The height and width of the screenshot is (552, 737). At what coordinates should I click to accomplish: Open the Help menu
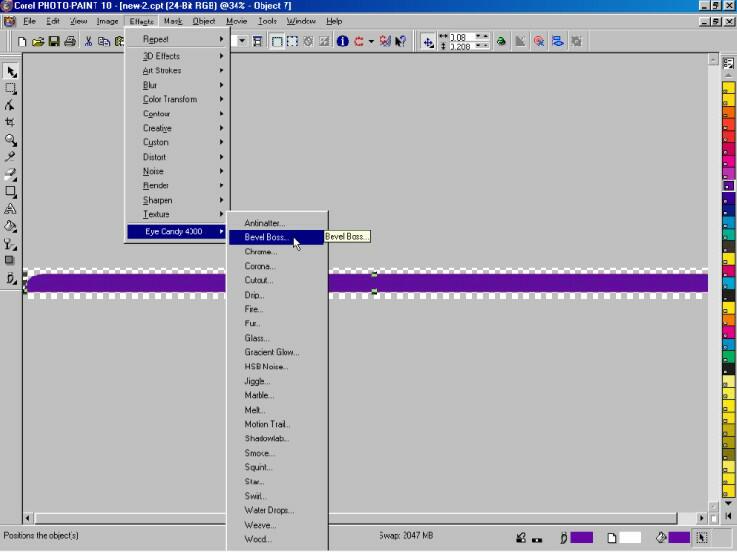point(334,21)
